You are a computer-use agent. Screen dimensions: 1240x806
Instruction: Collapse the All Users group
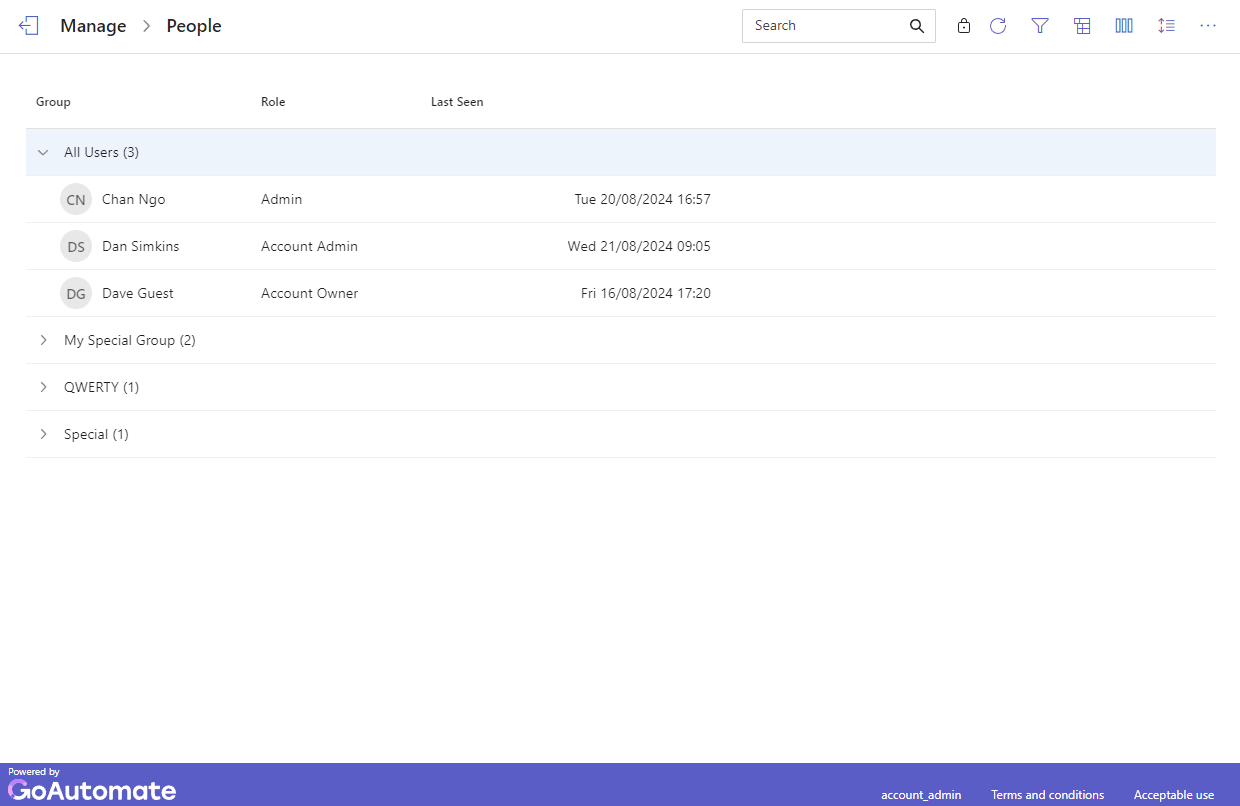(x=43, y=152)
